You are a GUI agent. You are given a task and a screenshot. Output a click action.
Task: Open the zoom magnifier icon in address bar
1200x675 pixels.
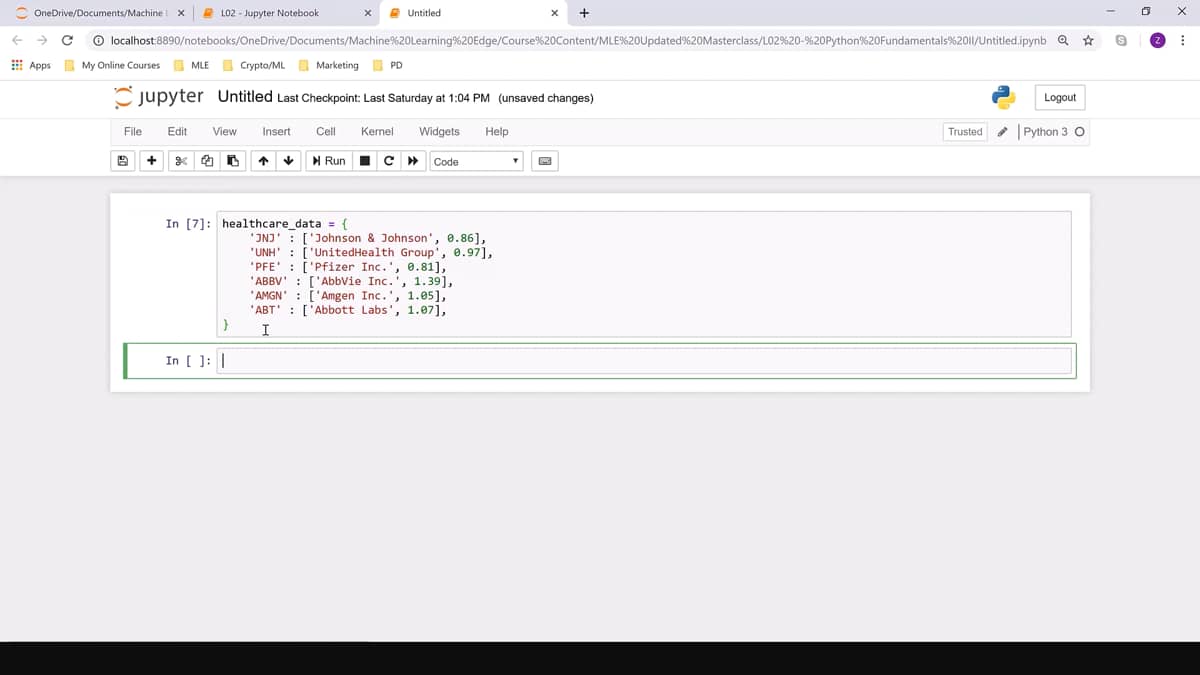tap(1063, 40)
